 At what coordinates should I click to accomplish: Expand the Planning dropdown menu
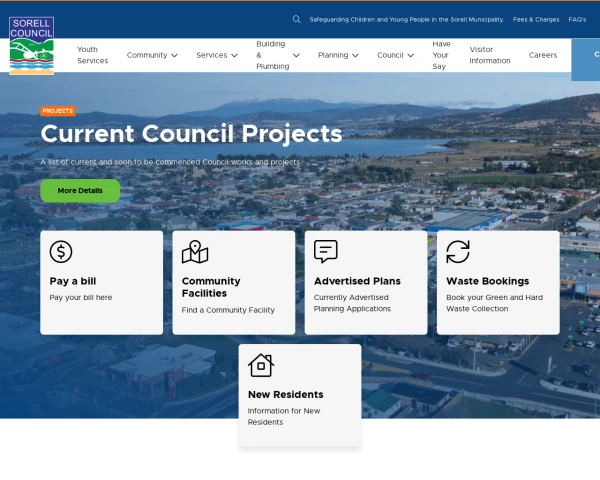pos(338,55)
